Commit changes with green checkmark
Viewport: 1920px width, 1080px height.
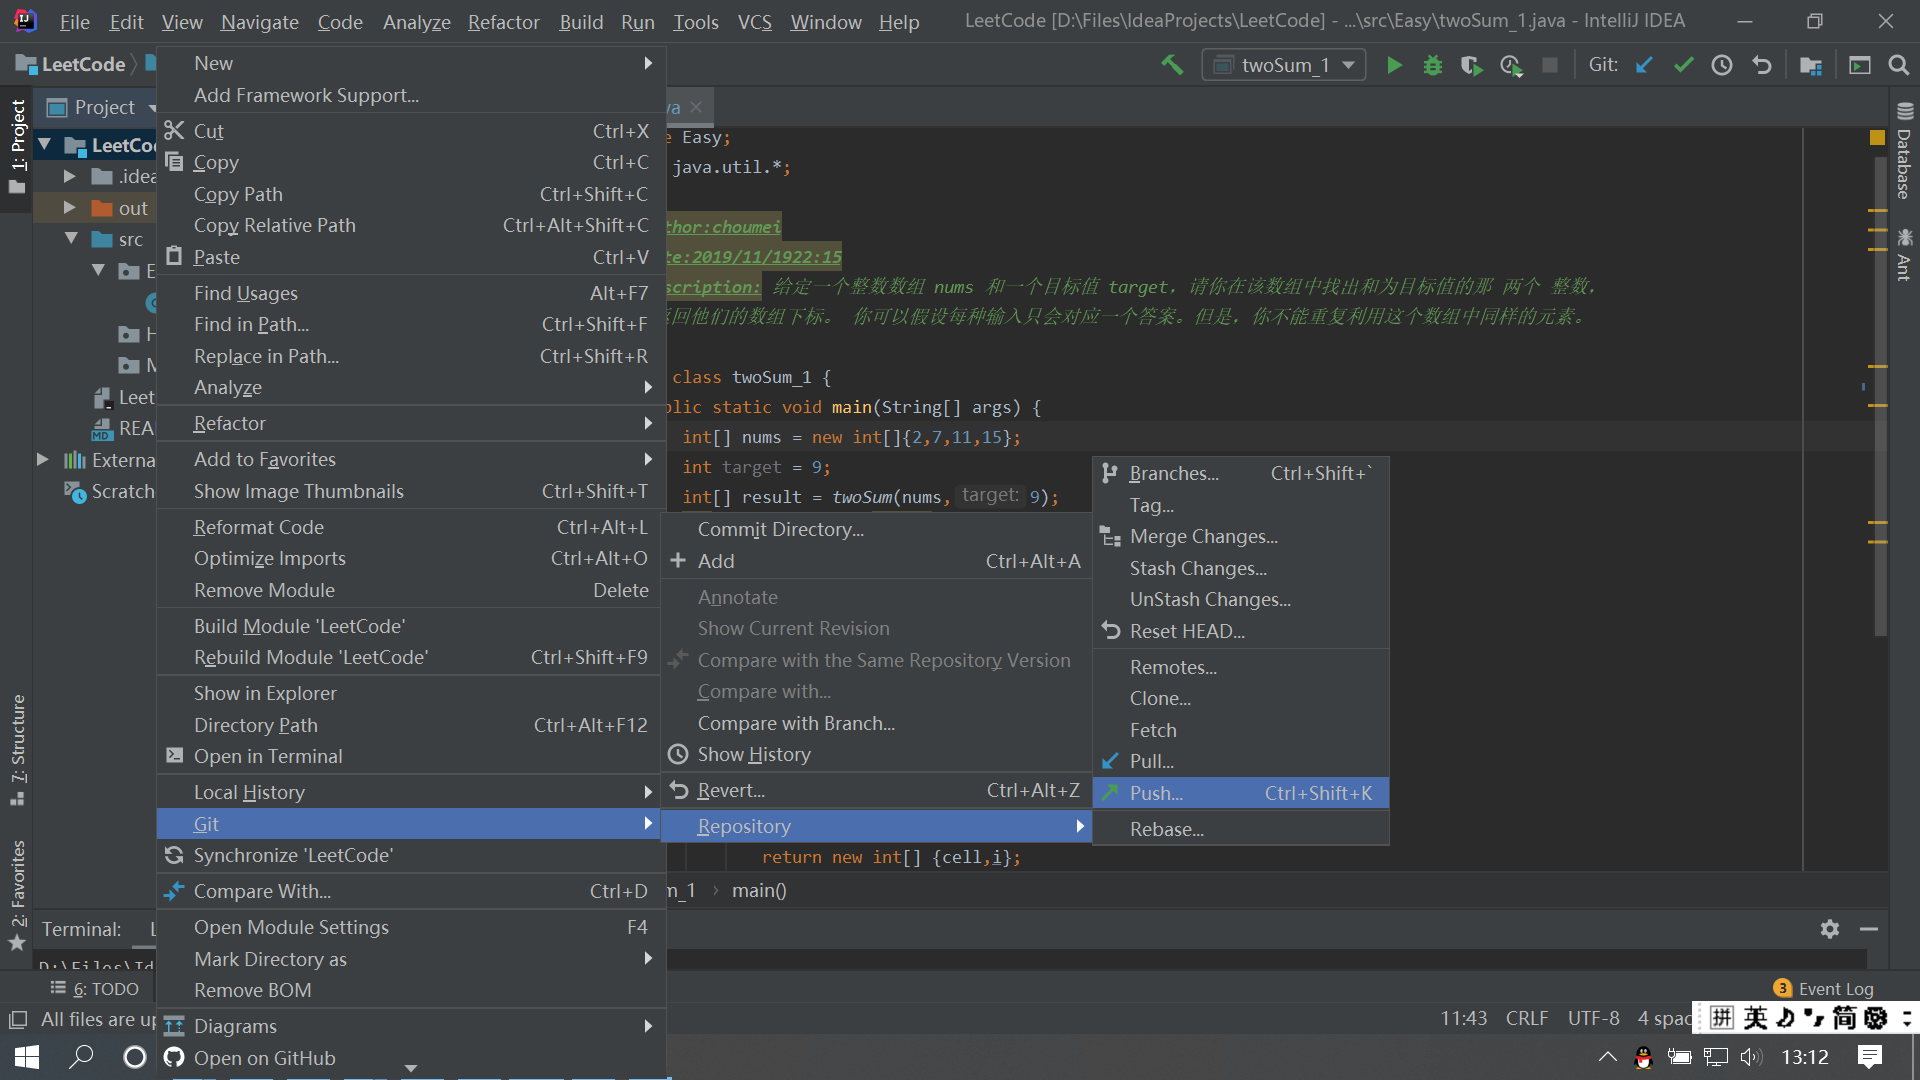point(1683,65)
